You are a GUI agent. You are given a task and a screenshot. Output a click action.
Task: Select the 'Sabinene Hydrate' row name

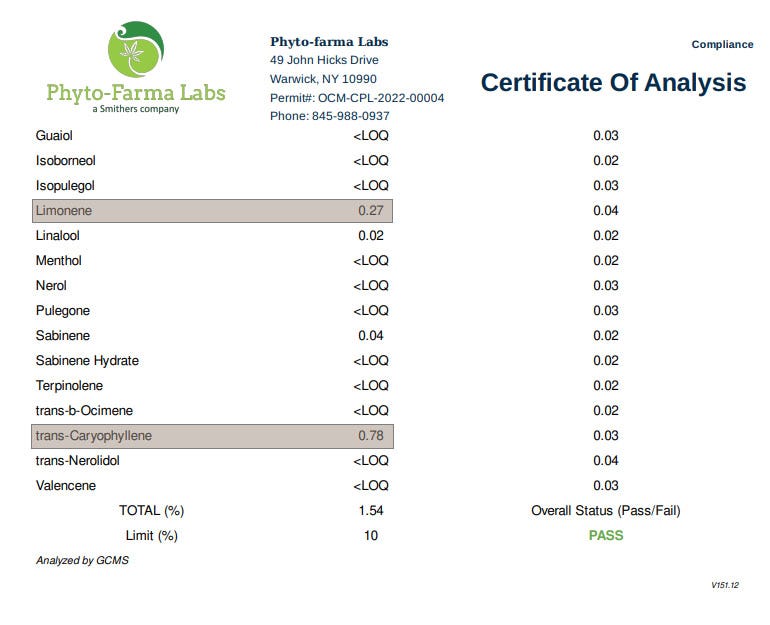click(x=87, y=361)
